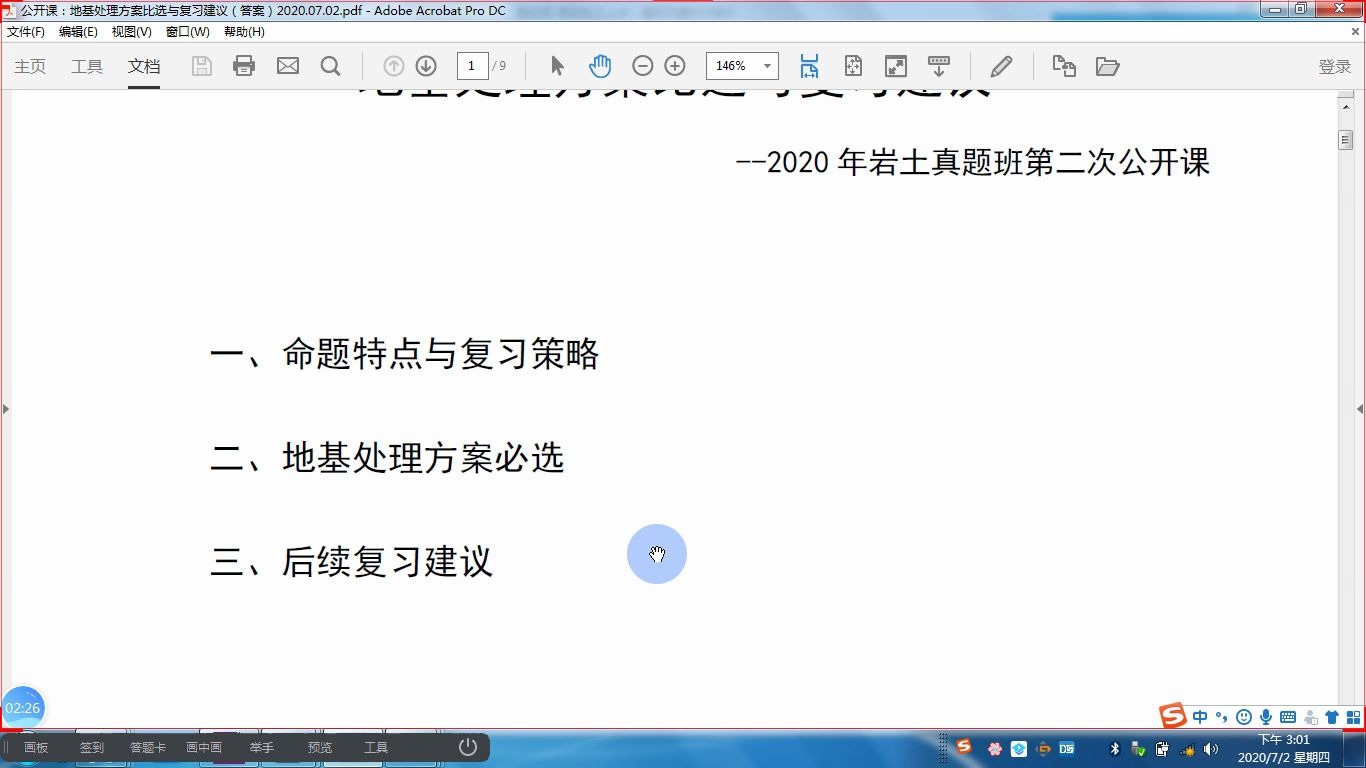Zoom in with plus button
1366x768 pixels.
point(675,66)
